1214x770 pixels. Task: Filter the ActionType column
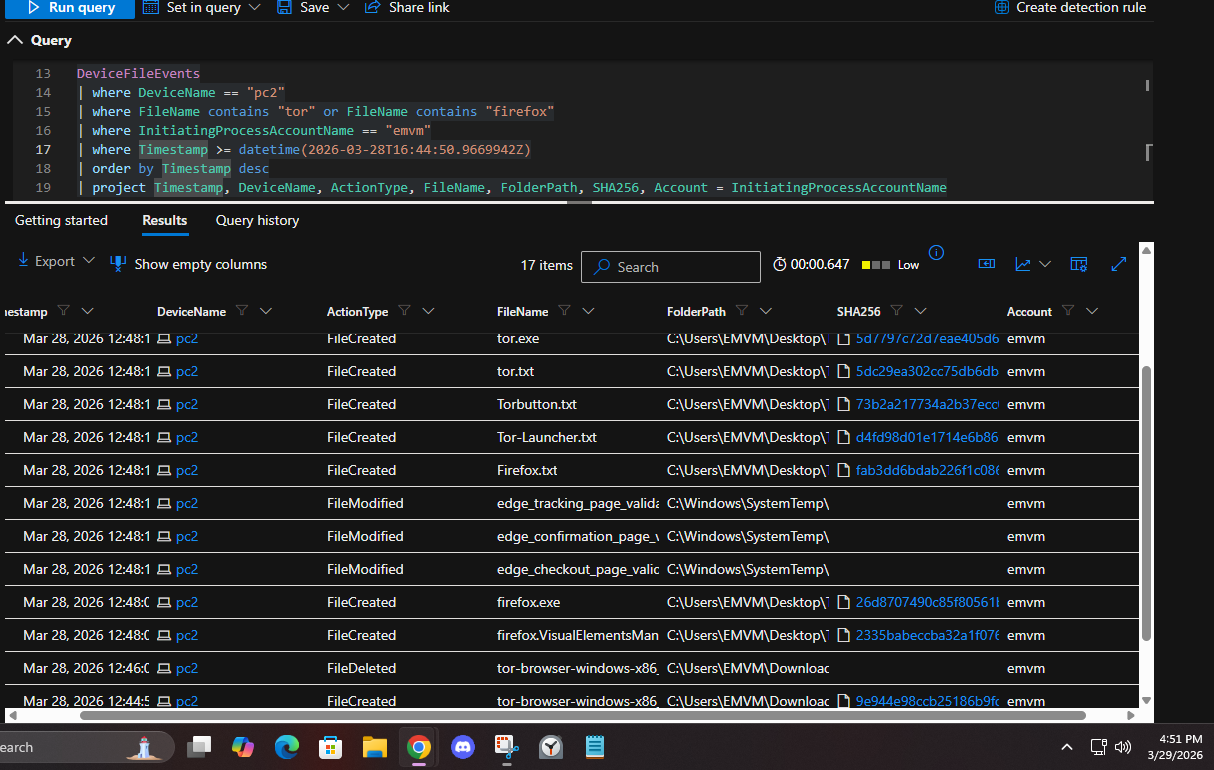point(406,311)
